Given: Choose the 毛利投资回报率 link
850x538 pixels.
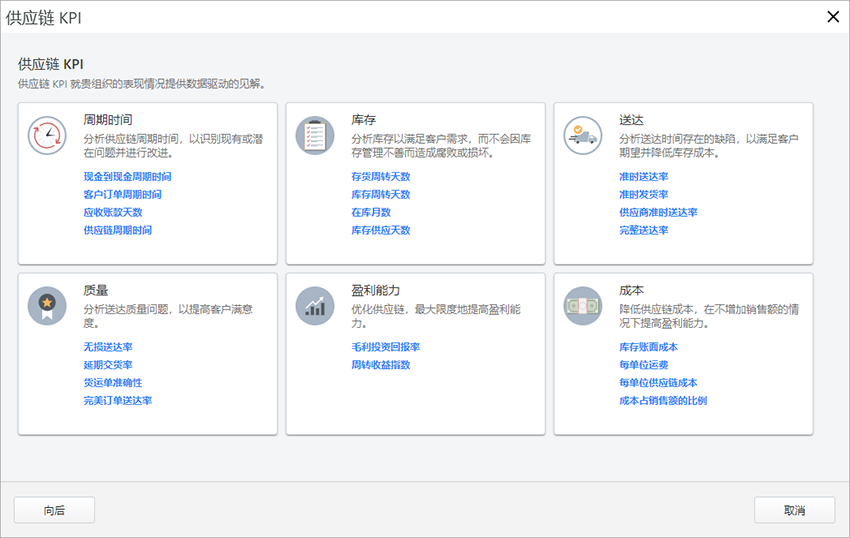Looking at the screenshot, I should tap(385, 347).
